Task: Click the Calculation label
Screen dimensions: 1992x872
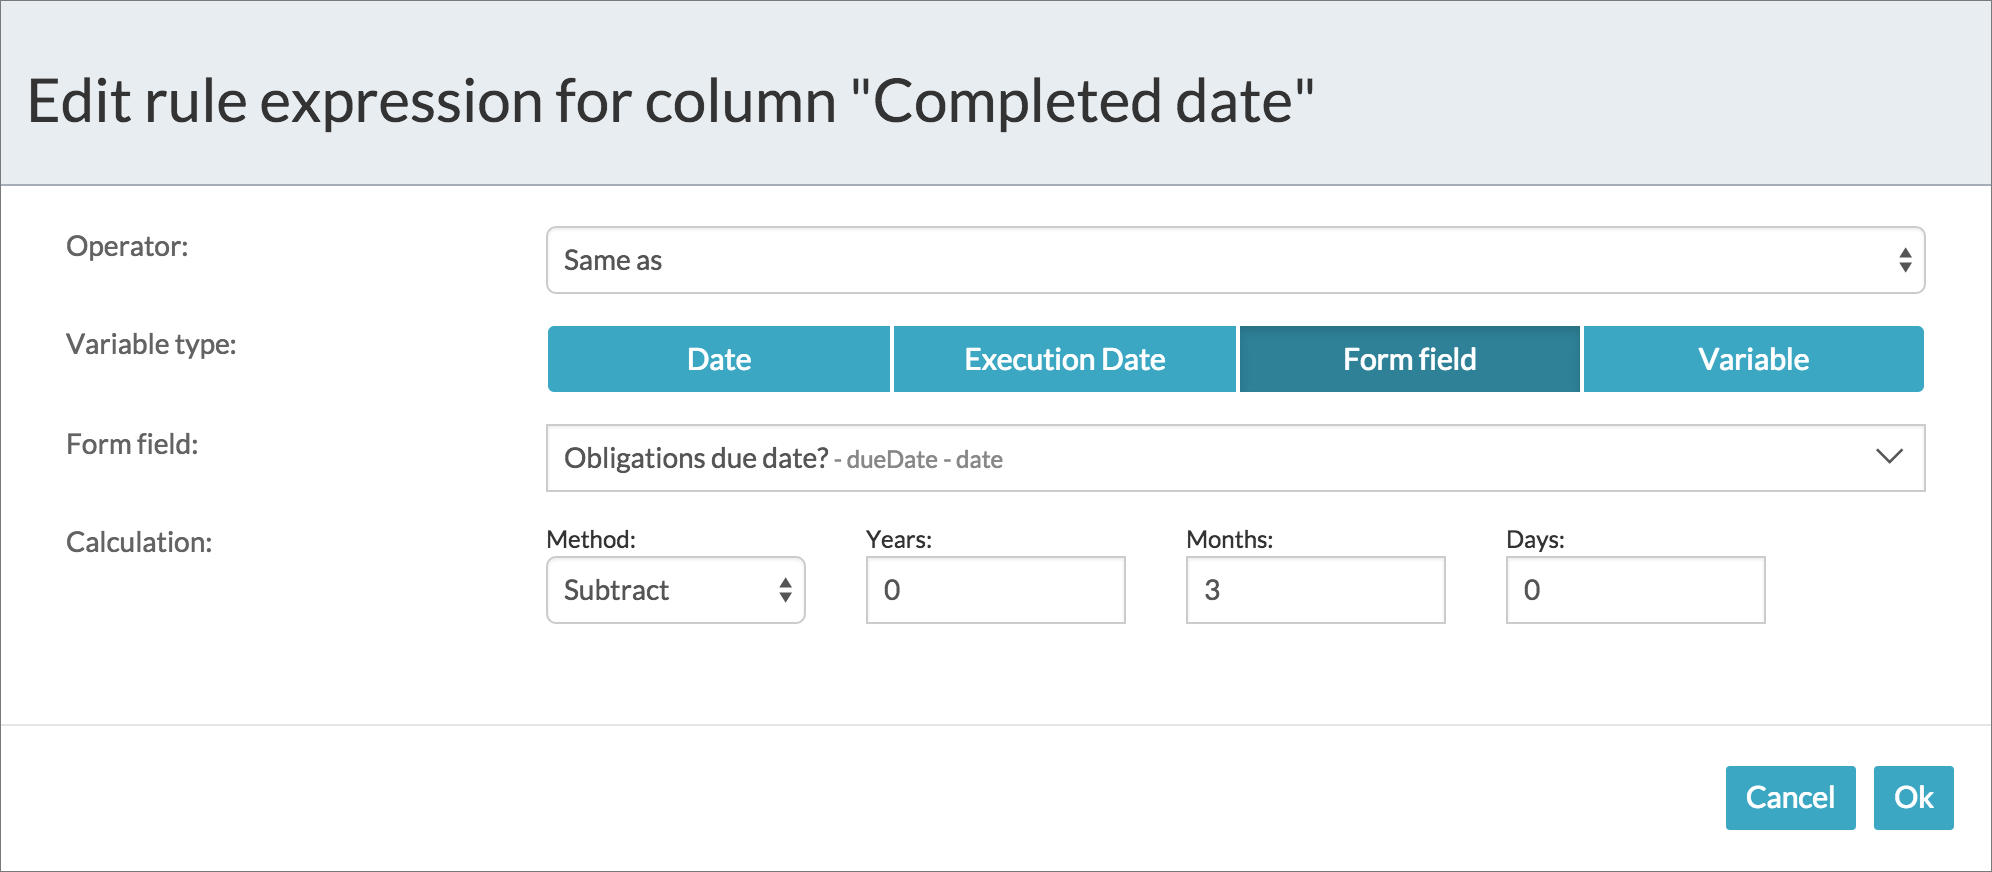Action: [x=139, y=542]
